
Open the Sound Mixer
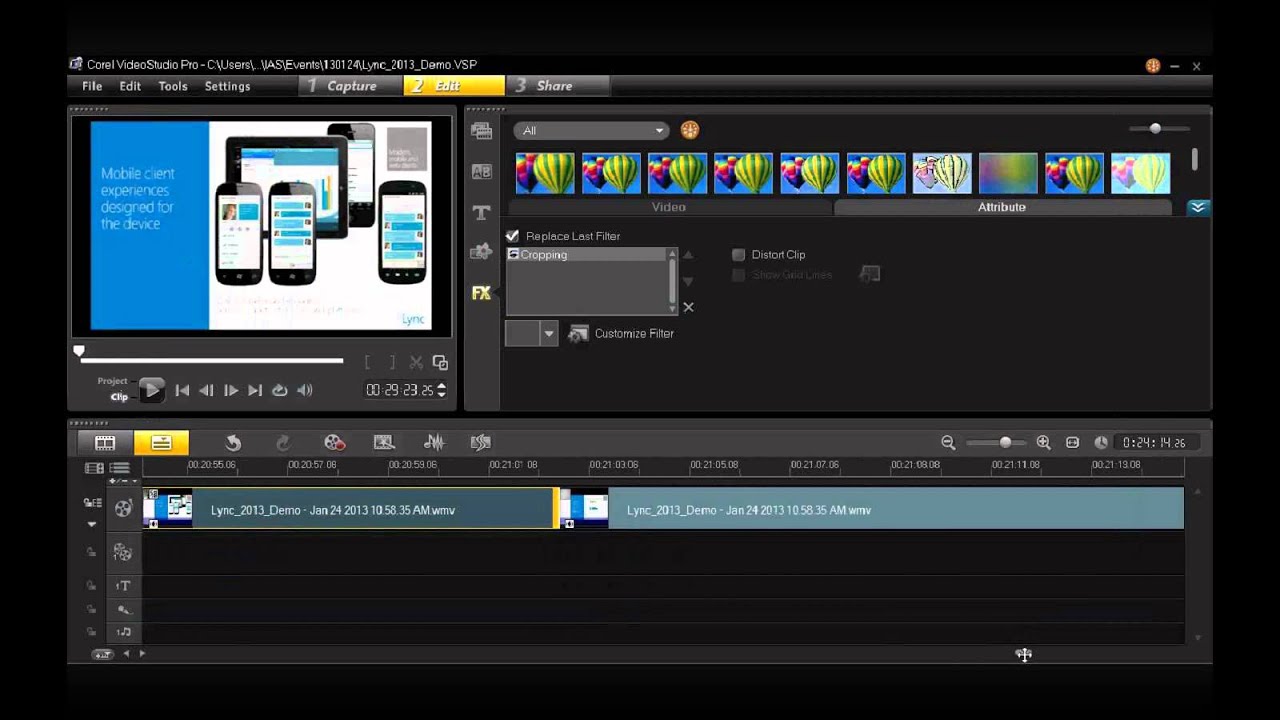(433, 442)
